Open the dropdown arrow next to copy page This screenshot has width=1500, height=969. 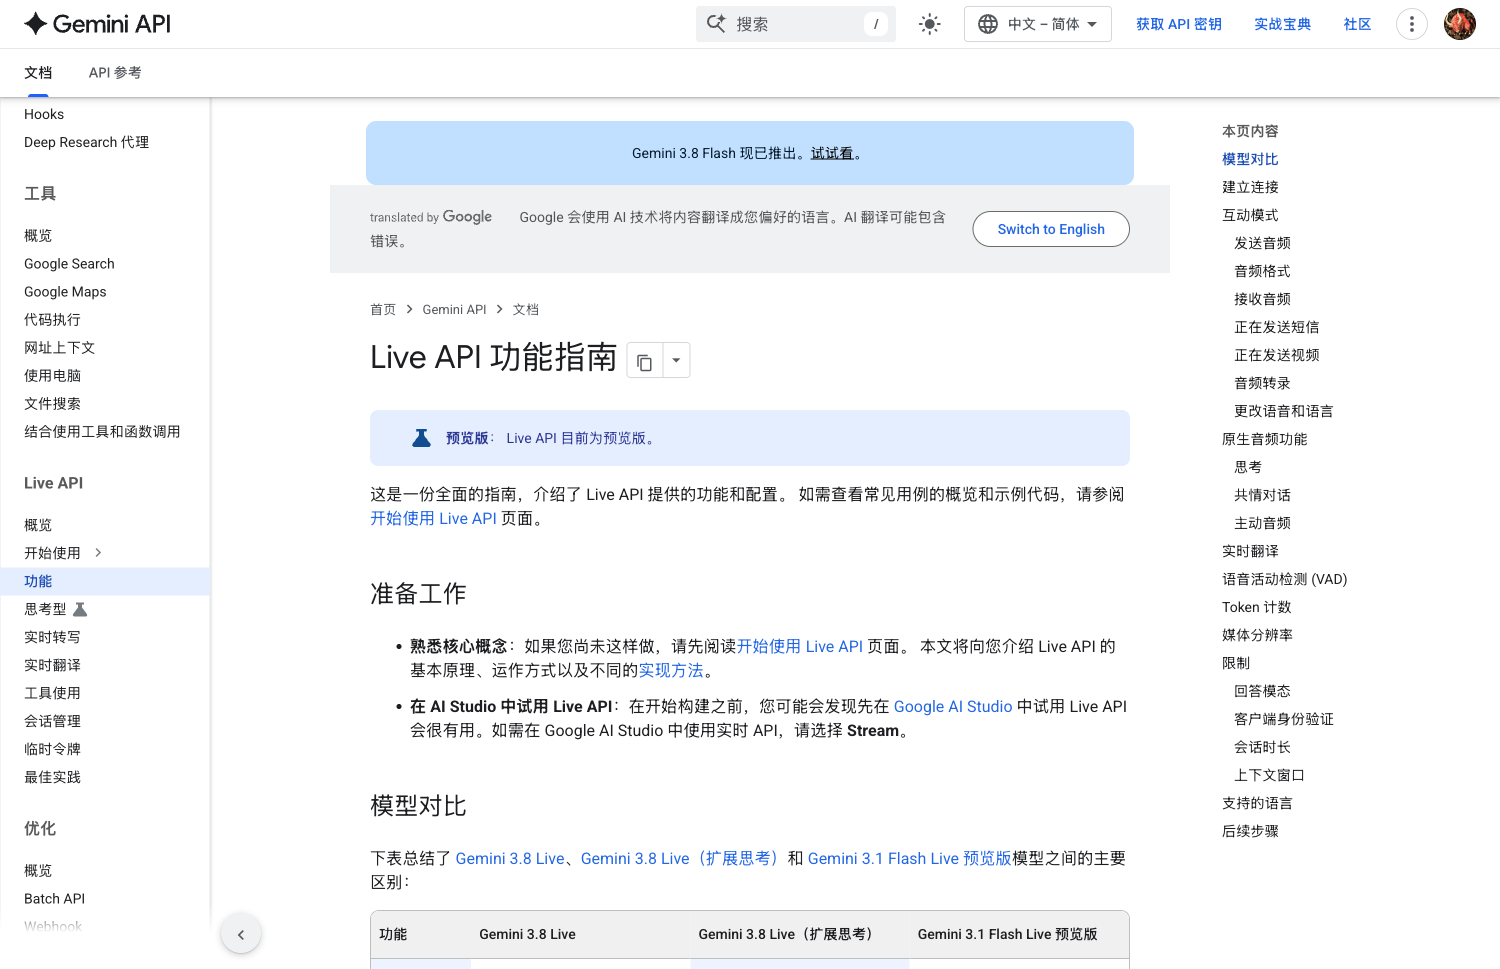(676, 360)
